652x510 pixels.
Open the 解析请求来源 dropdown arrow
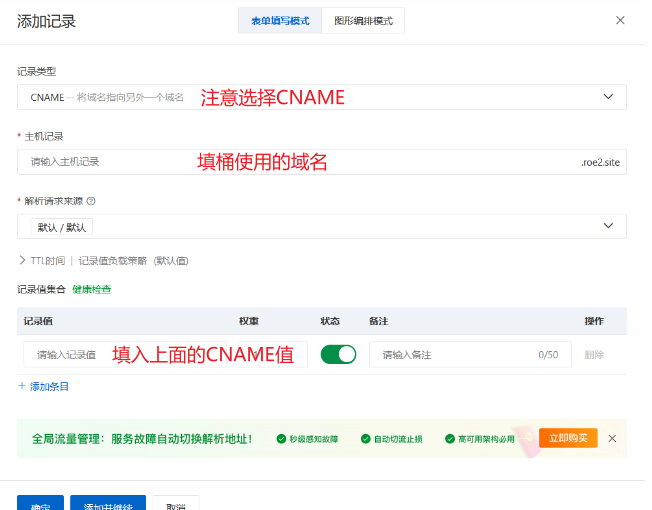pyautogui.click(x=608, y=226)
